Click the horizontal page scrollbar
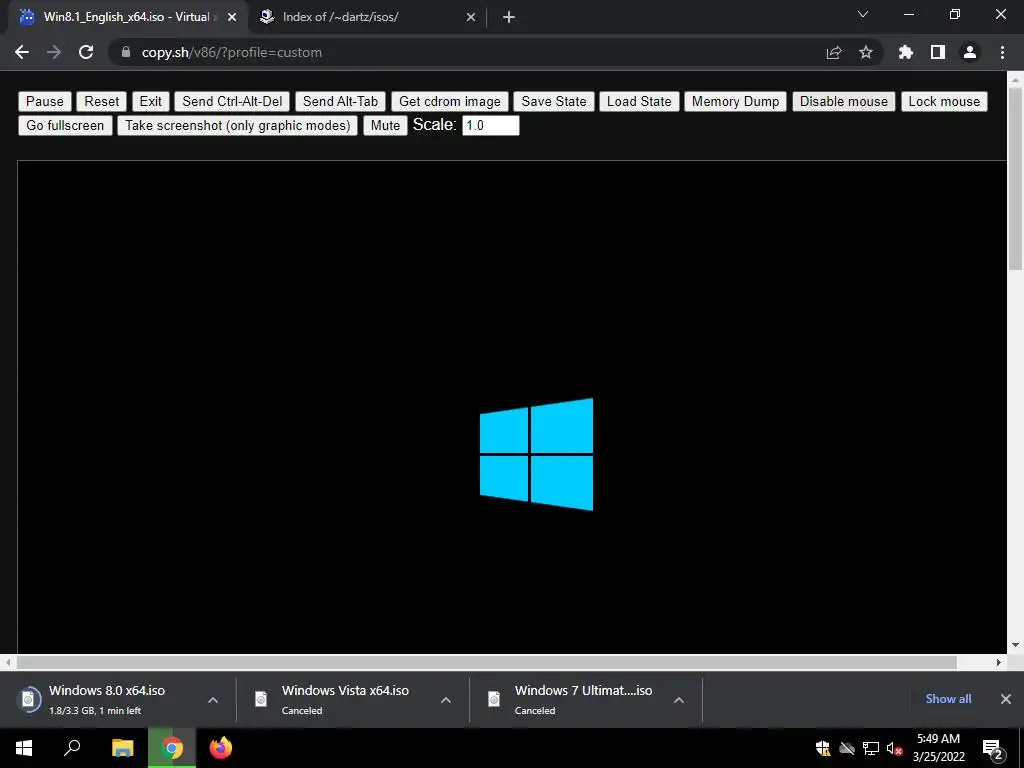This screenshot has width=1024, height=768. click(x=487, y=662)
